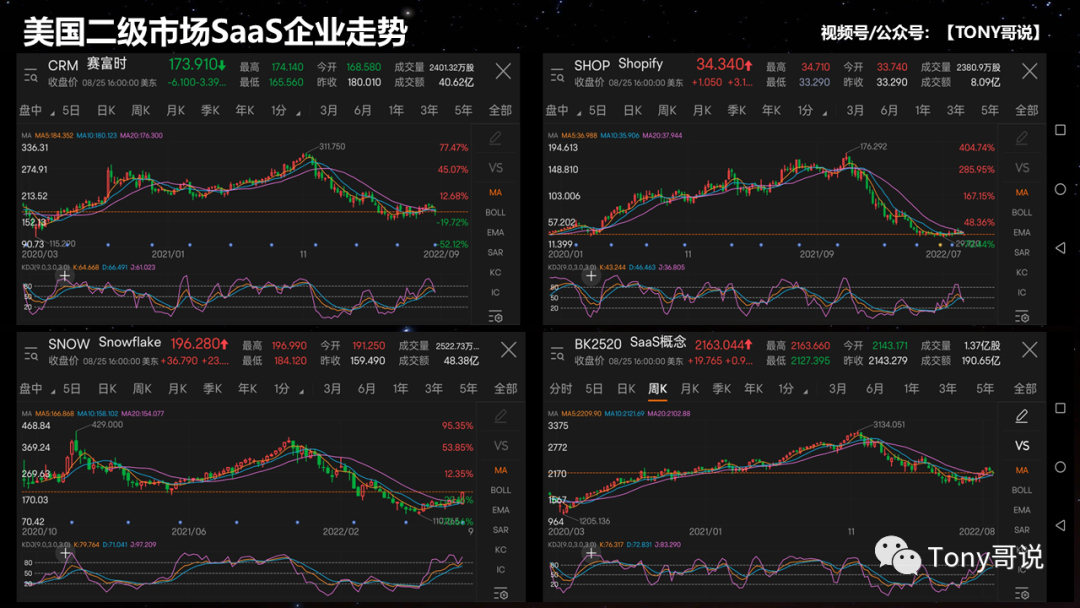The height and width of the screenshot is (608, 1080).
Task: Toggle MA indicator in CRM chart
Action: pos(495,192)
